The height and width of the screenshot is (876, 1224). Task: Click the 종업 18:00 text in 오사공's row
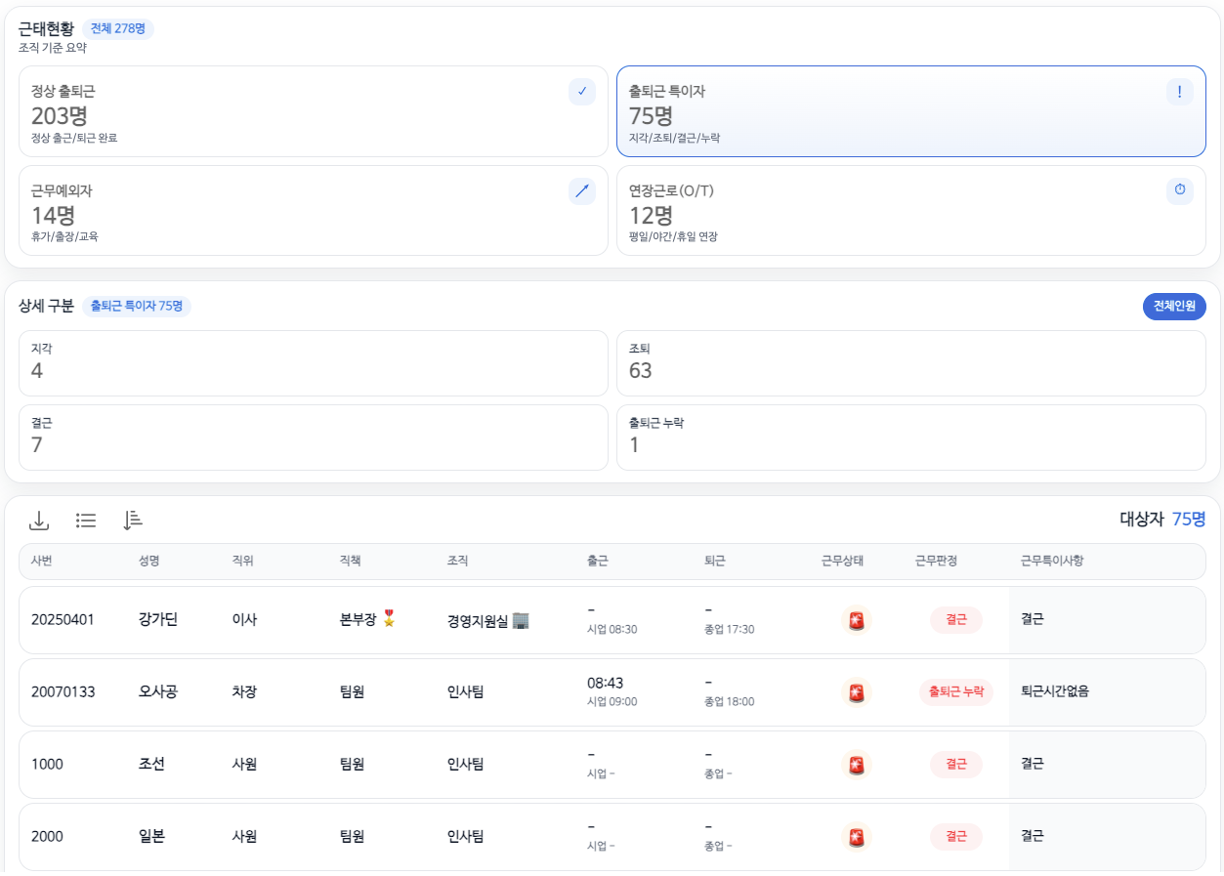tap(730, 702)
